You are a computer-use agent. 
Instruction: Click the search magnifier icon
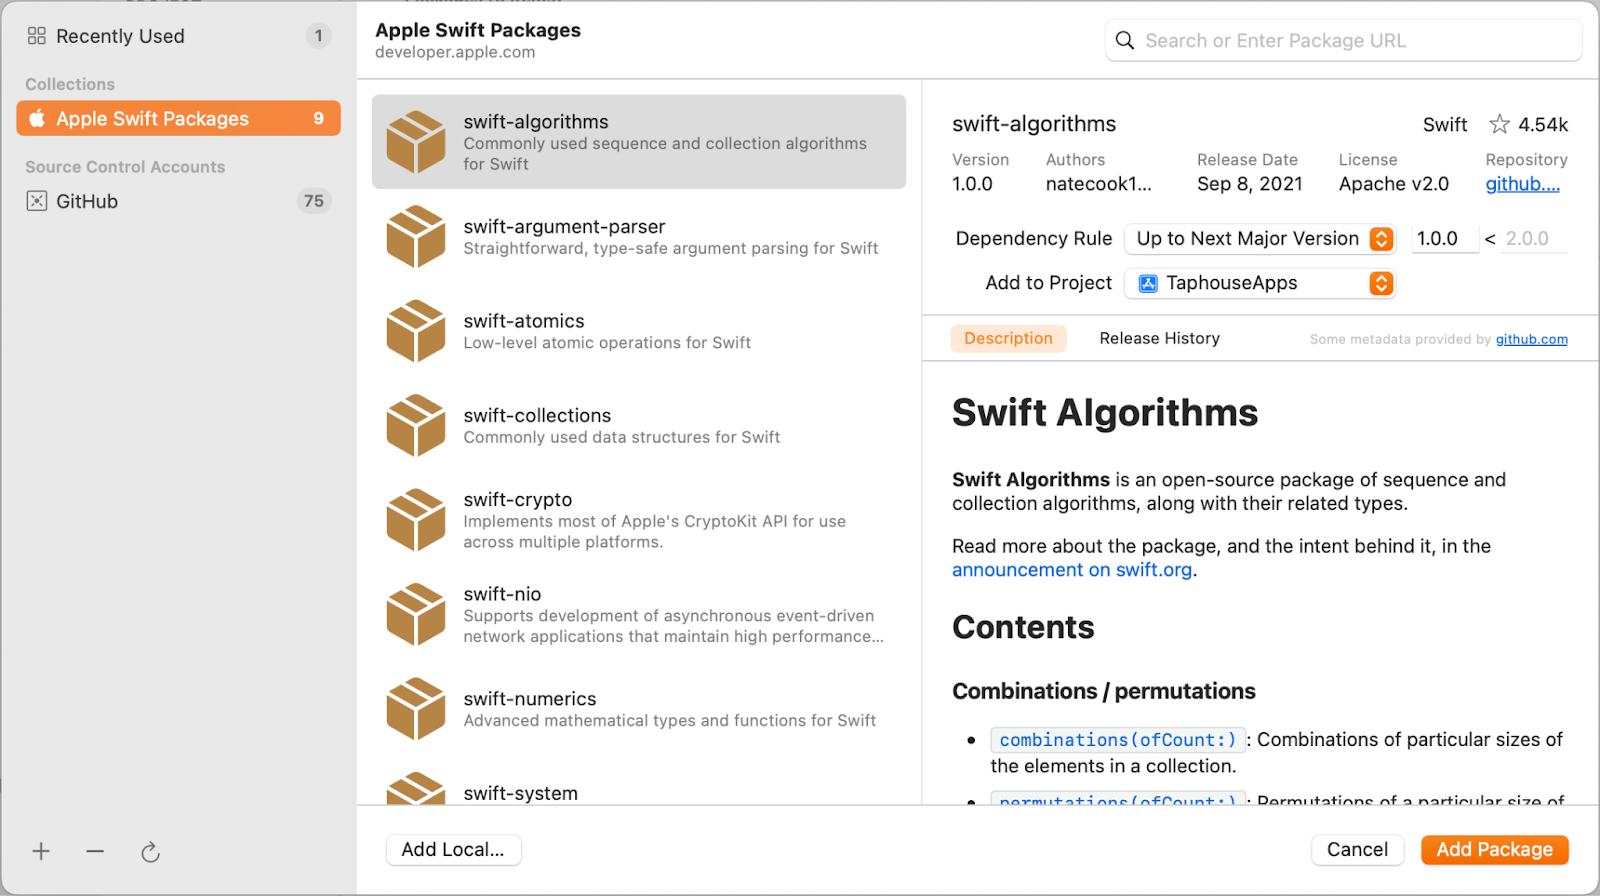[x=1125, y=41]
